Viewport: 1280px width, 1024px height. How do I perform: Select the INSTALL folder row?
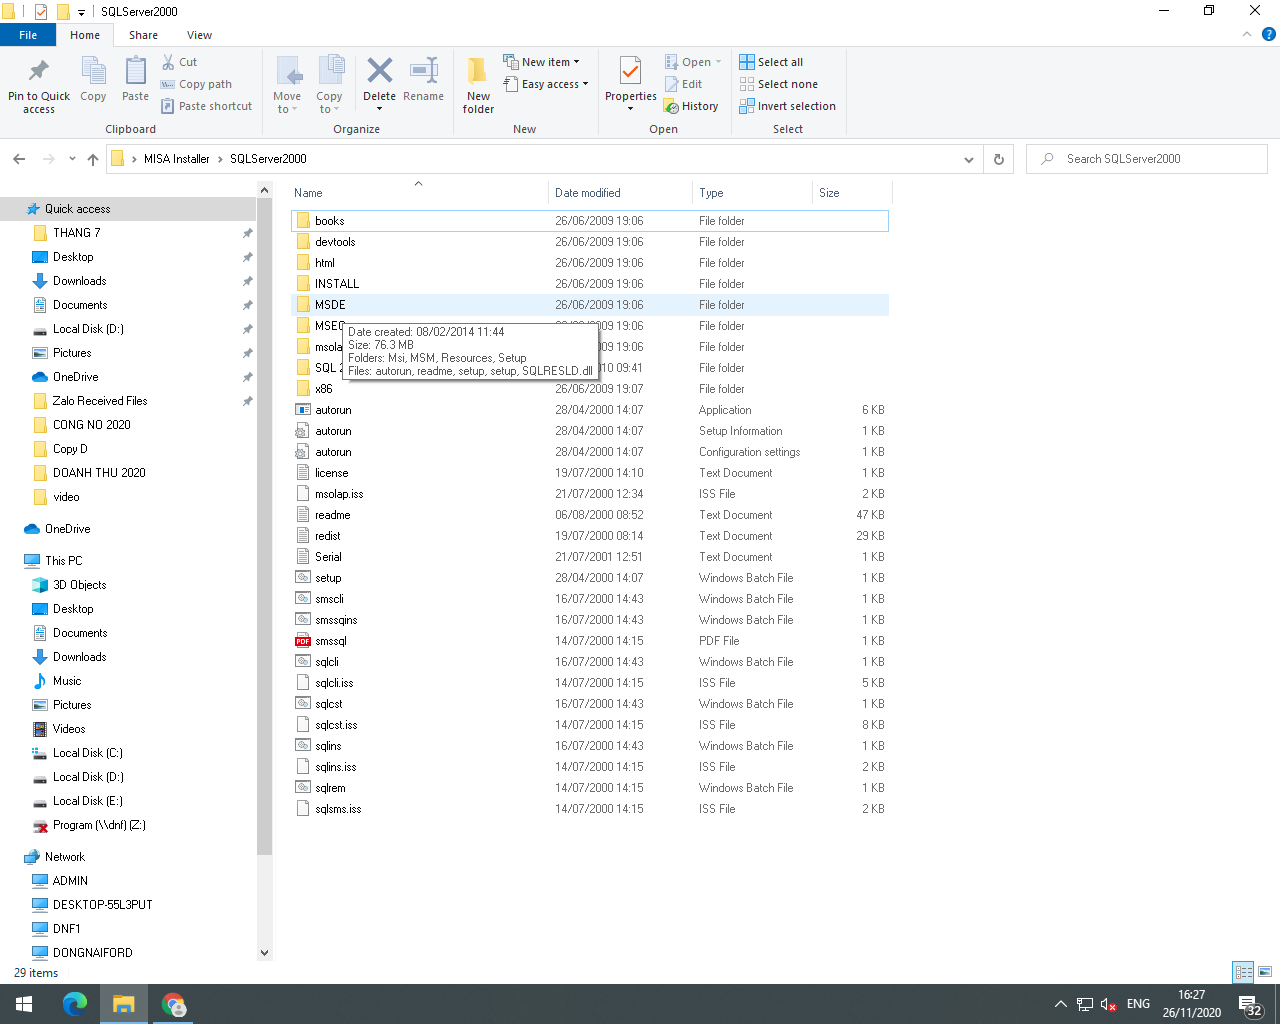pyautogui.click(x=590, y=284)
